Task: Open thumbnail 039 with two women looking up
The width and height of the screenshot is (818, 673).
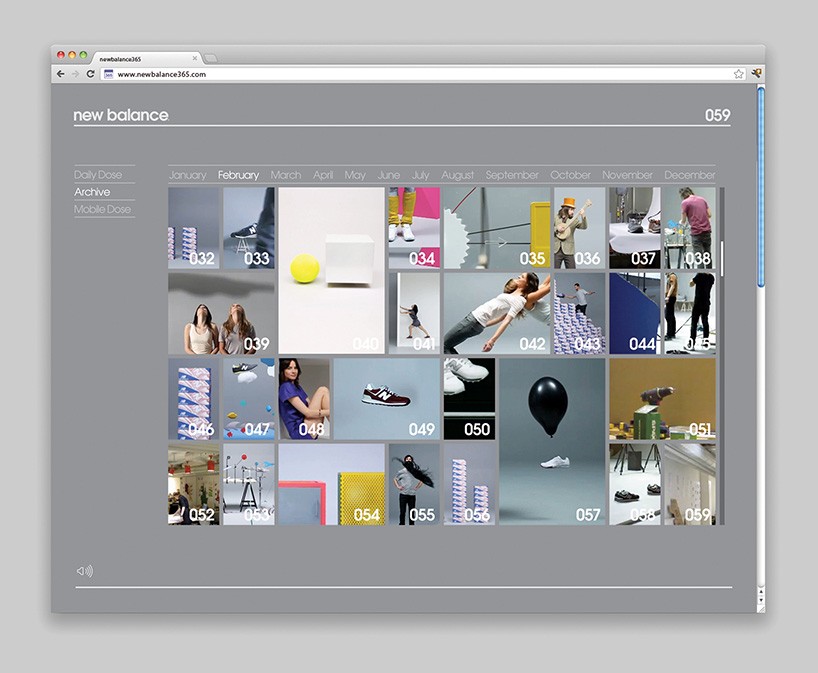Action: (x=221, y=314)
